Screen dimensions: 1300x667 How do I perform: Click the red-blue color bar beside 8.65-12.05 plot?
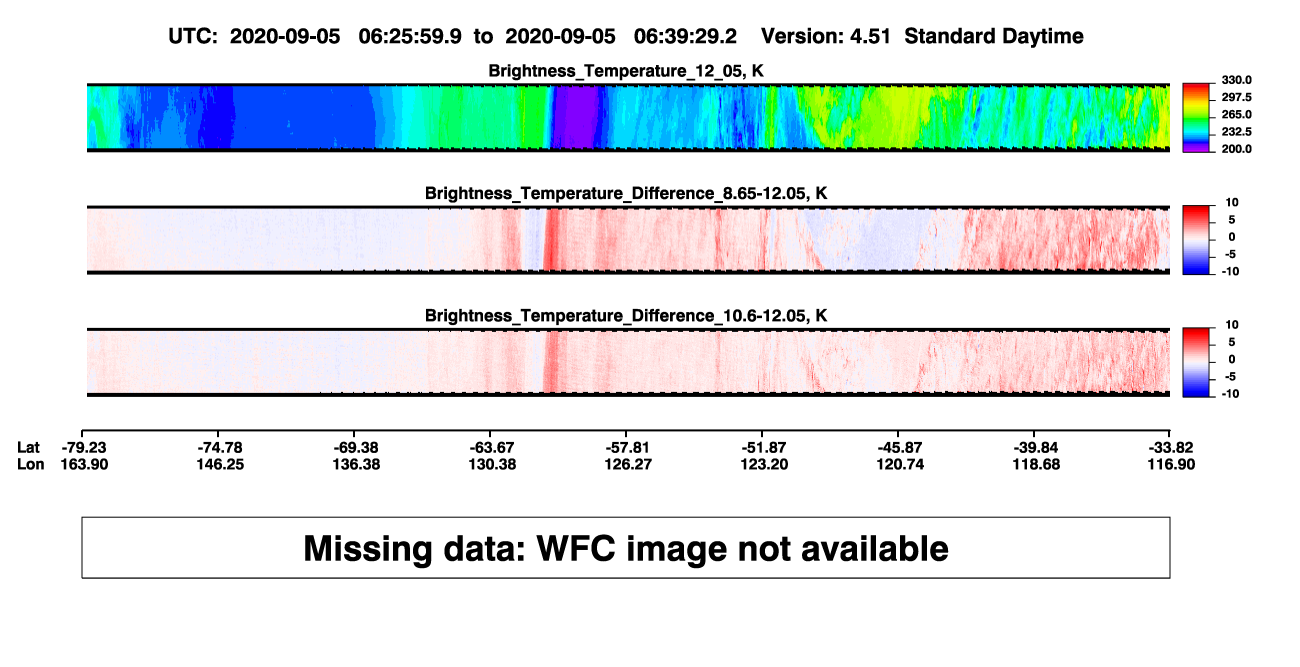[x=1197, y=240]
